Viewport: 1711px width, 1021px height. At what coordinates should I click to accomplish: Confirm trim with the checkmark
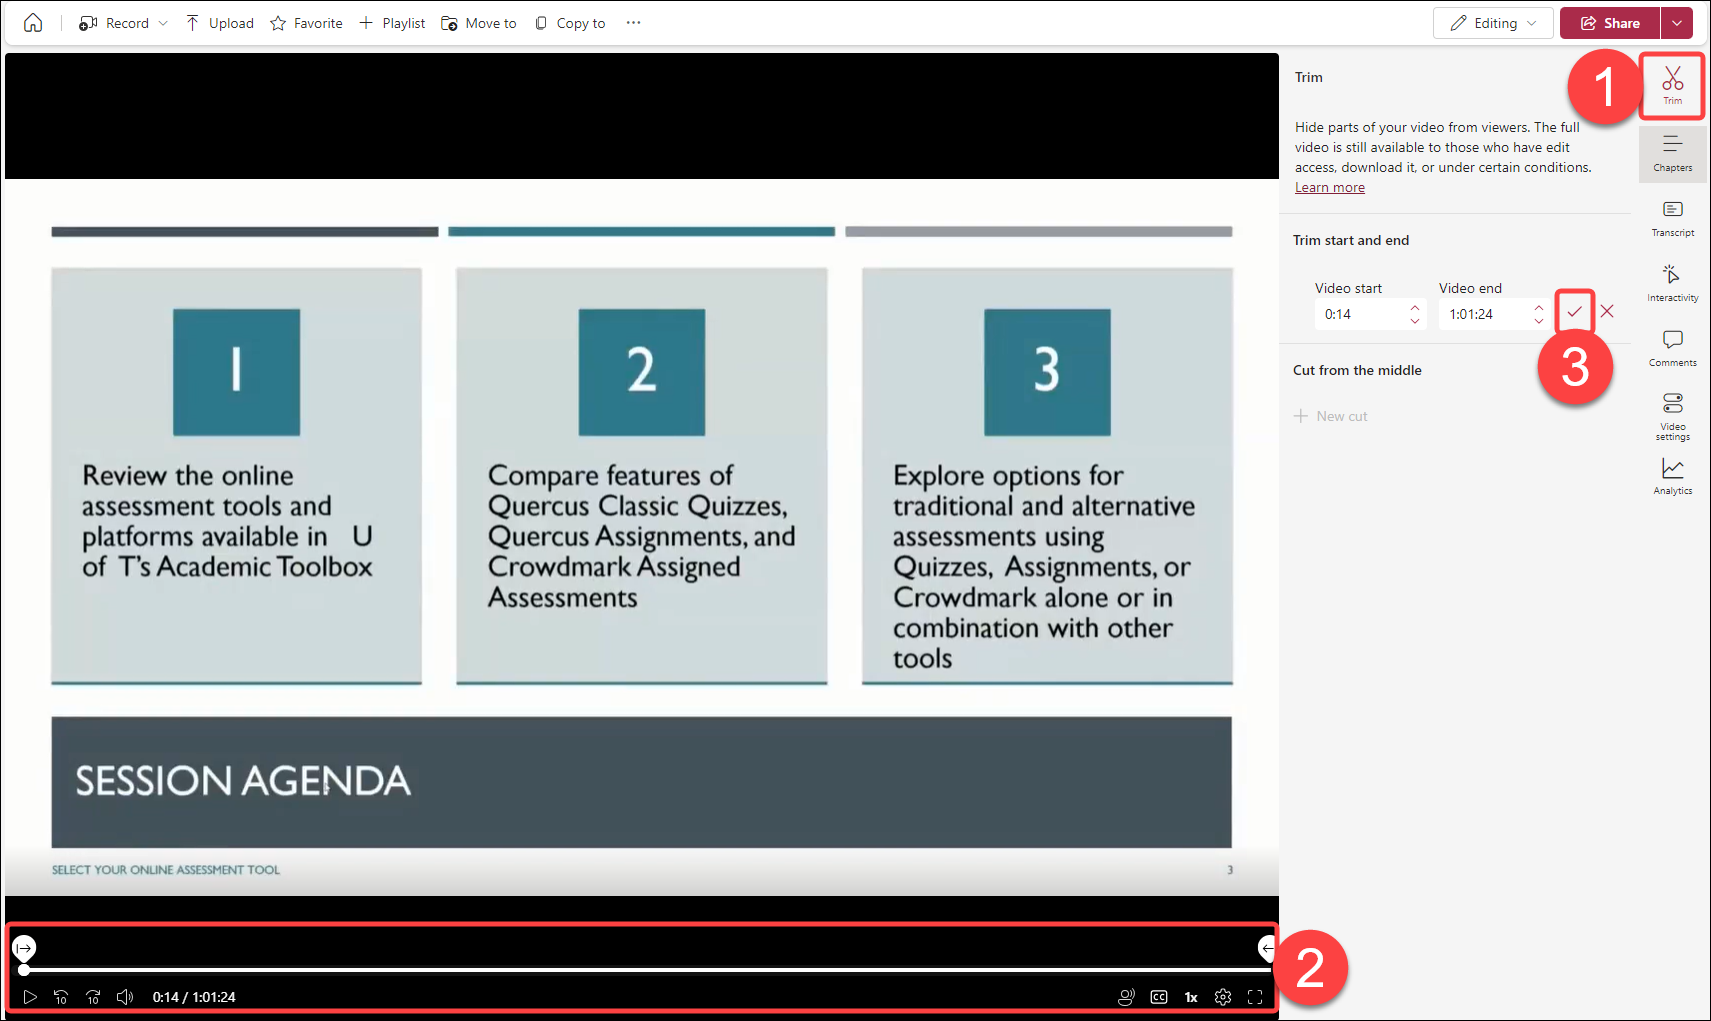point(1575,312)
